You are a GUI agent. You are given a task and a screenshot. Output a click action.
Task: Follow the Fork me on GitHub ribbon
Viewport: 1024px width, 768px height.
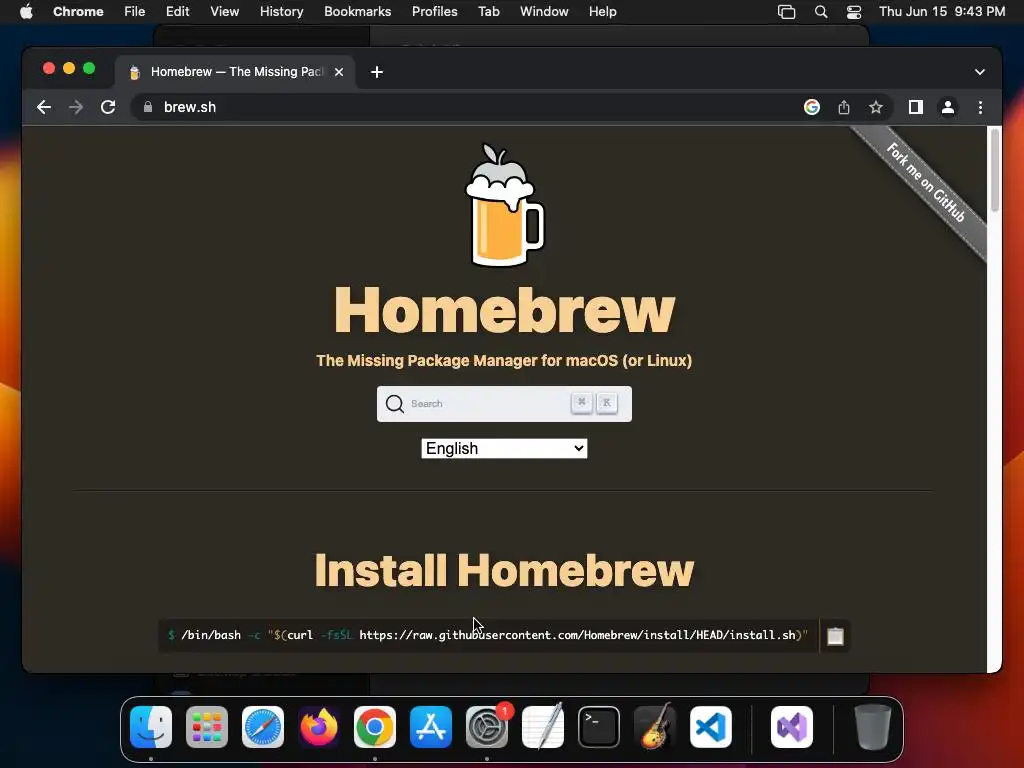point(925,183)
